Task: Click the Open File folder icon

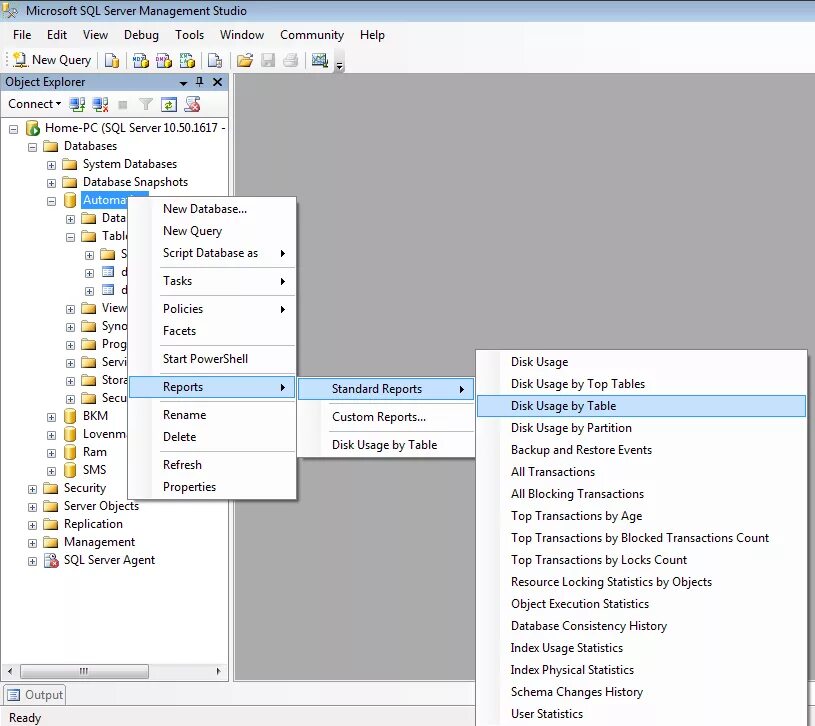Action: click(x=245, y=60)
